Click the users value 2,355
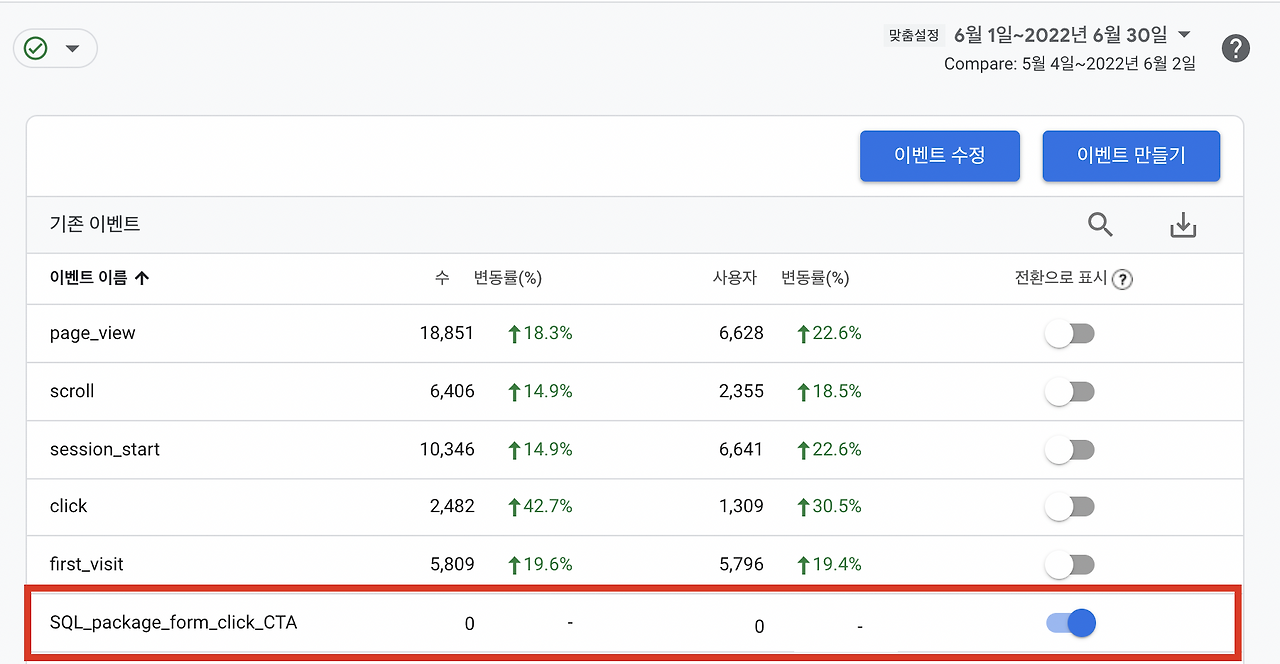 pos(741,391)
